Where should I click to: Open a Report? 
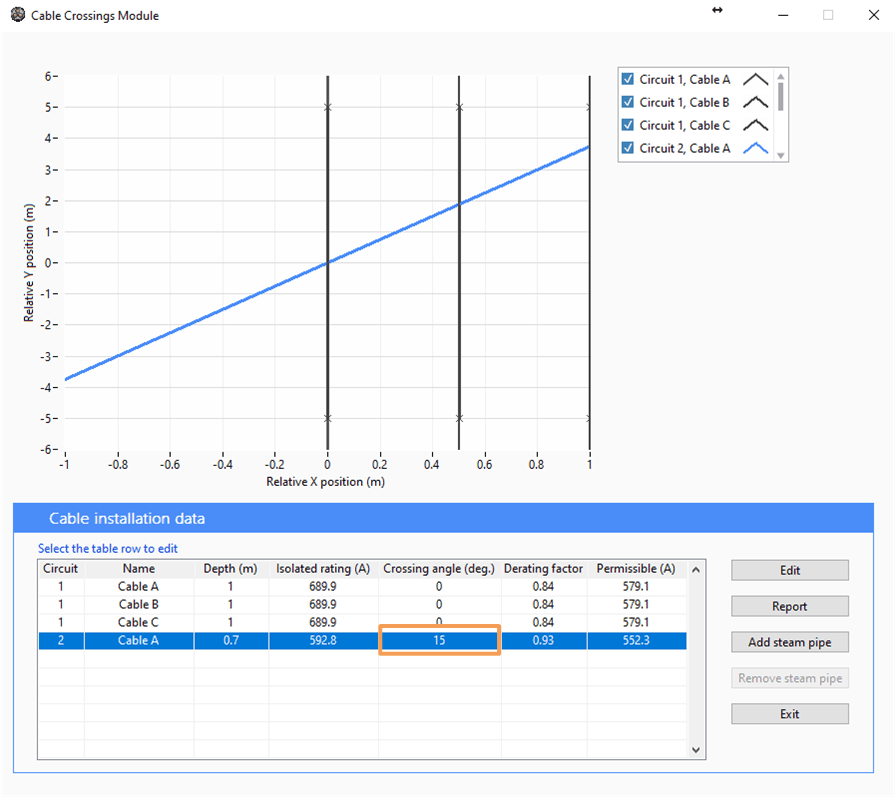click(x=789, y=606)
